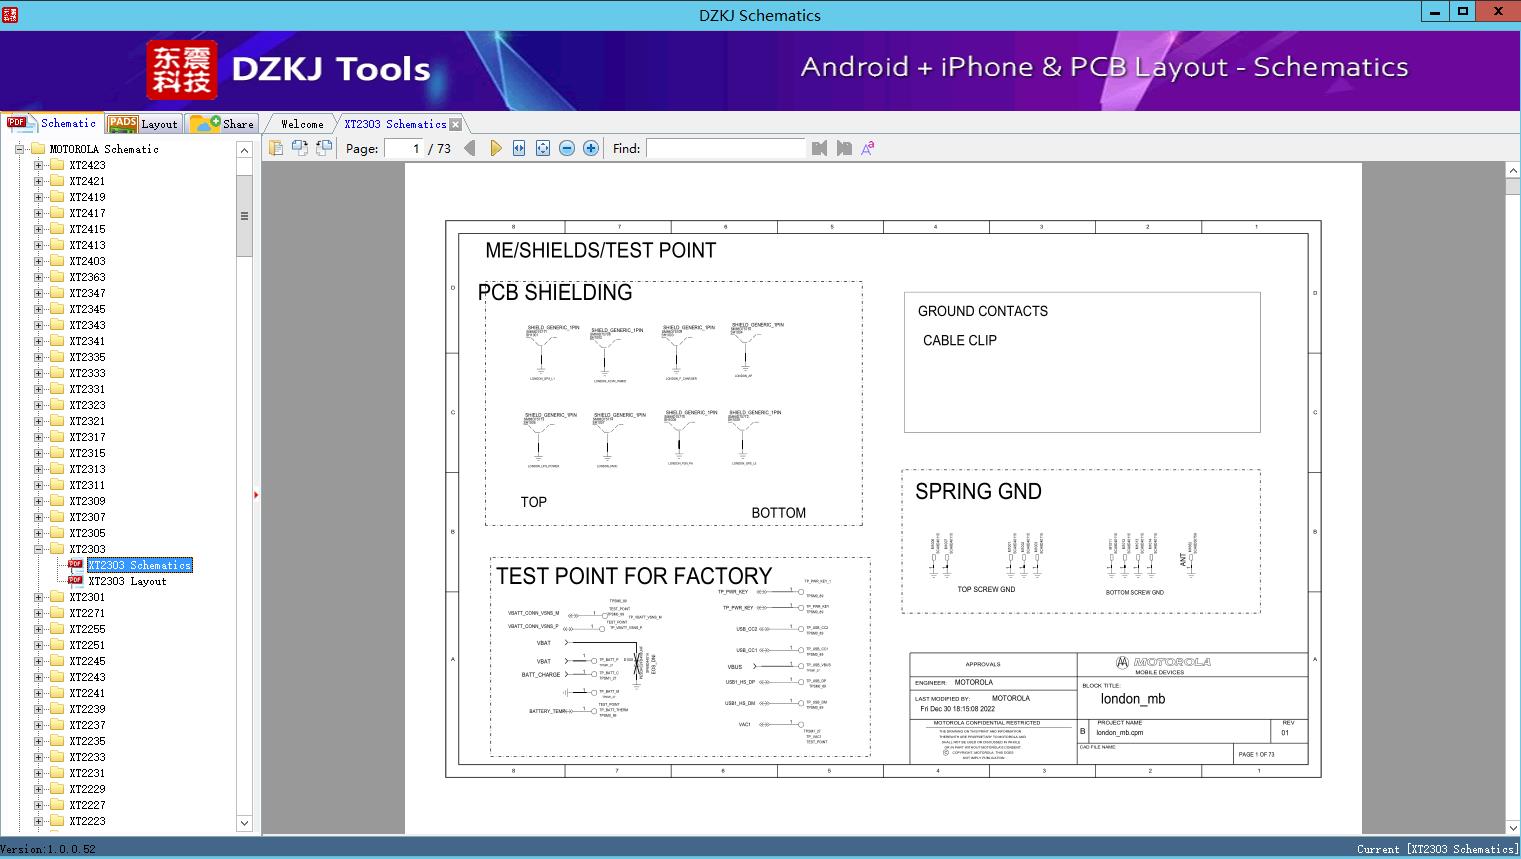
Task: Click the tree panel scrollbar thumb
Action: tap(244, 216)
